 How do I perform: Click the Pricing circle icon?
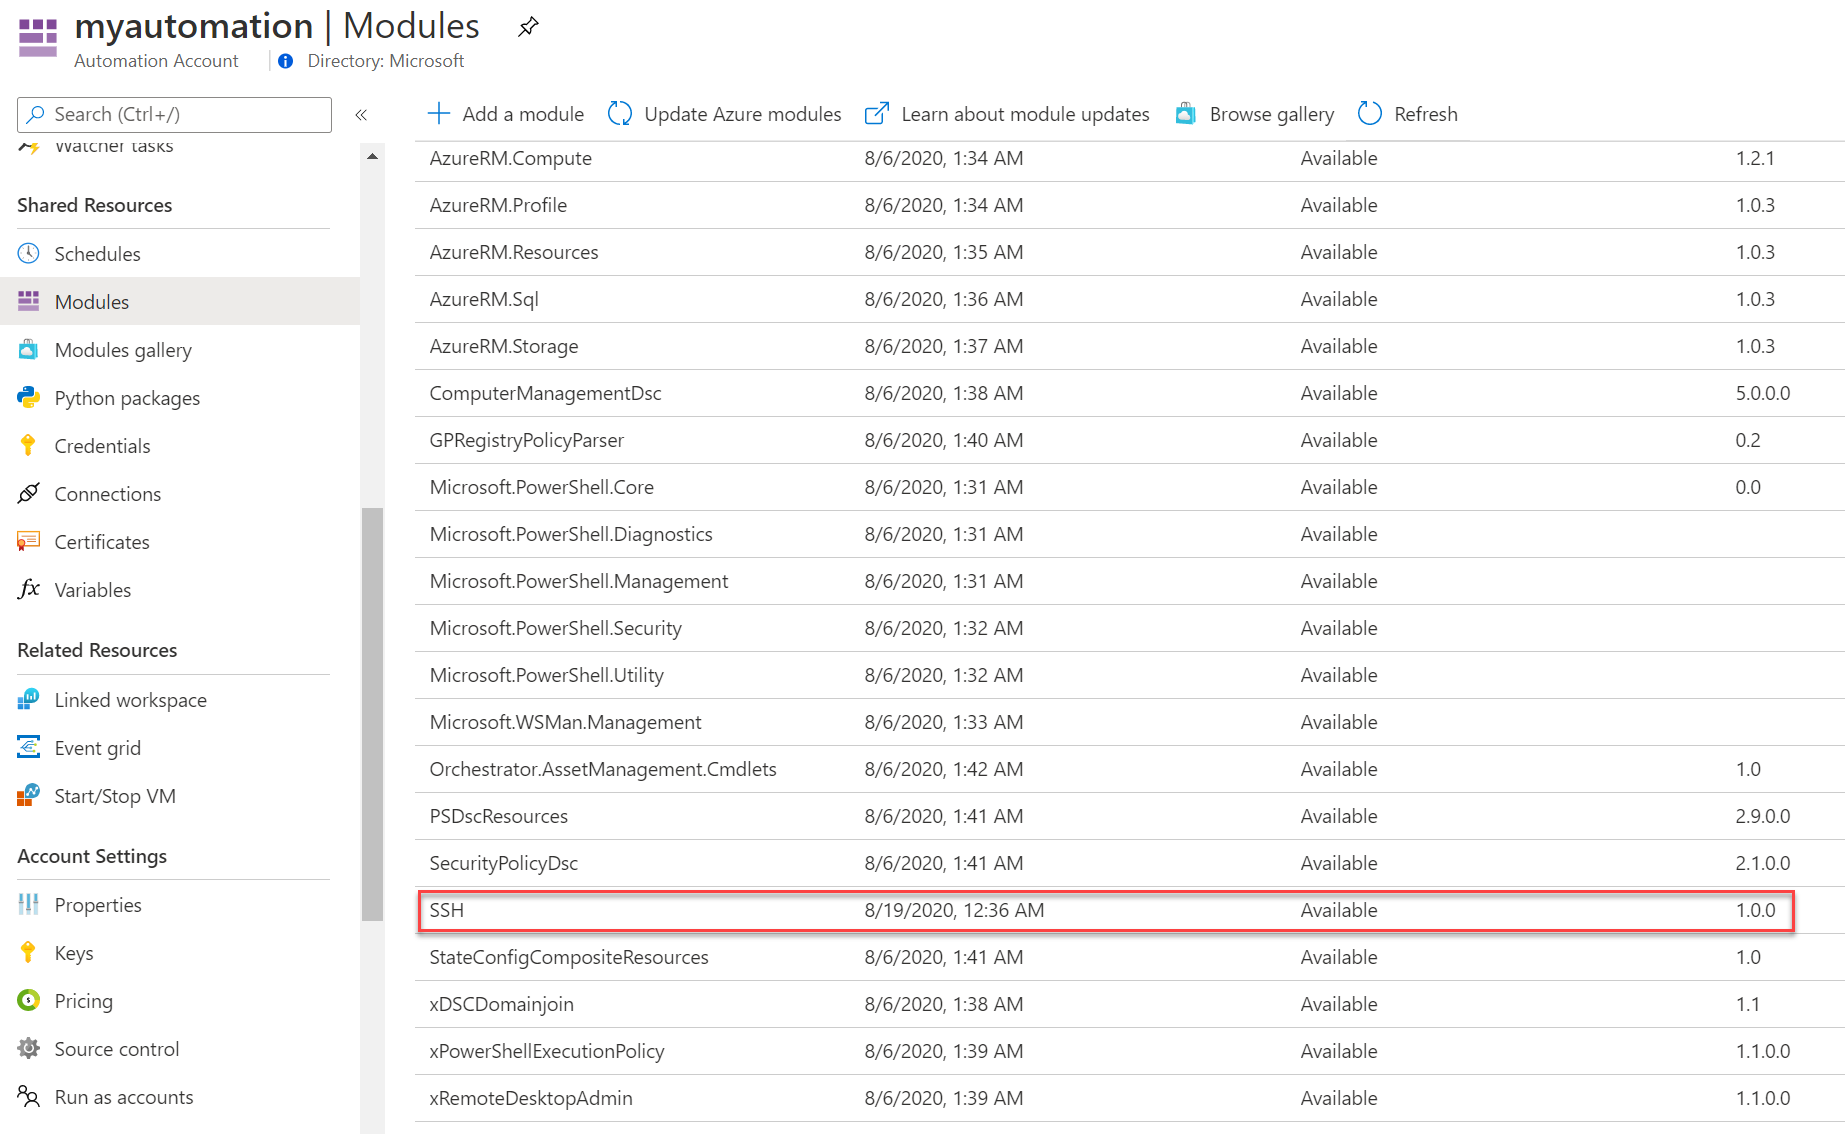click(x=29, y=1000)
